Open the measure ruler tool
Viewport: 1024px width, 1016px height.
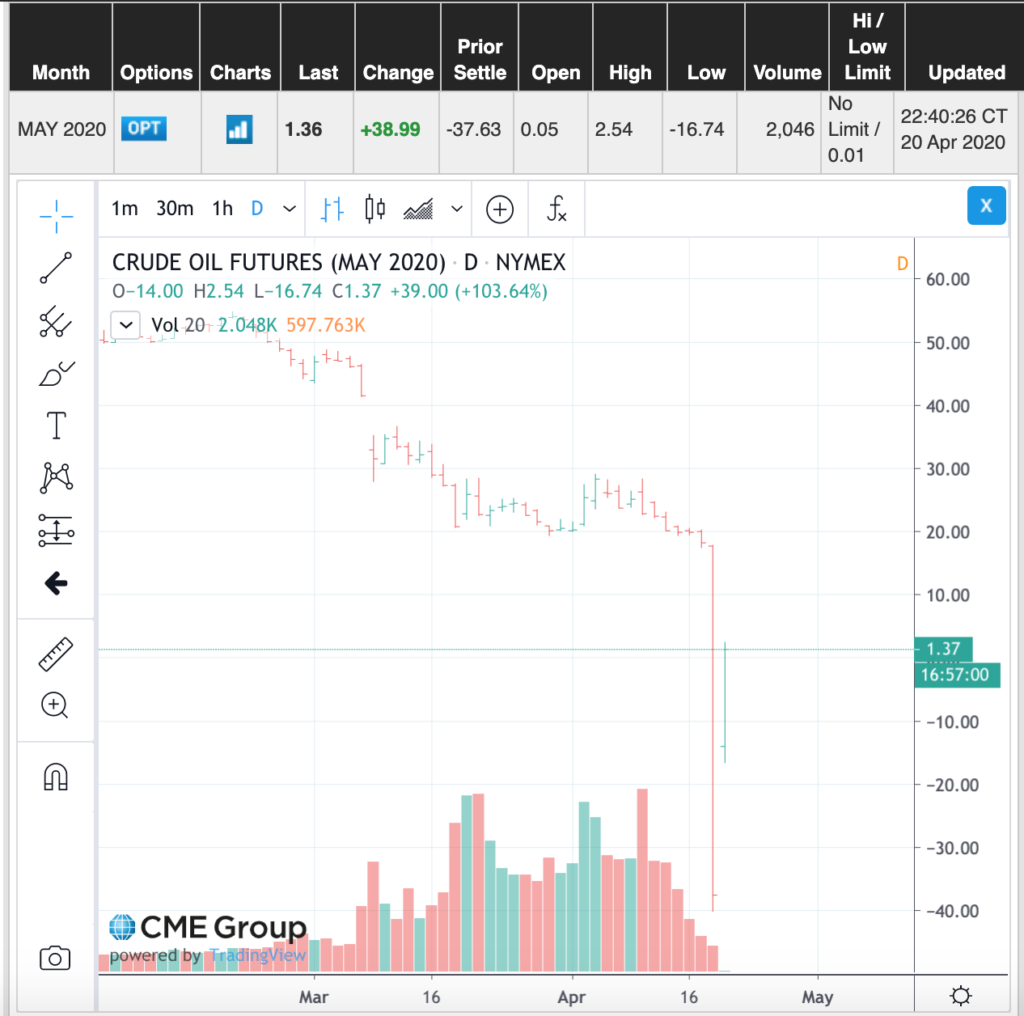point(56,654)
